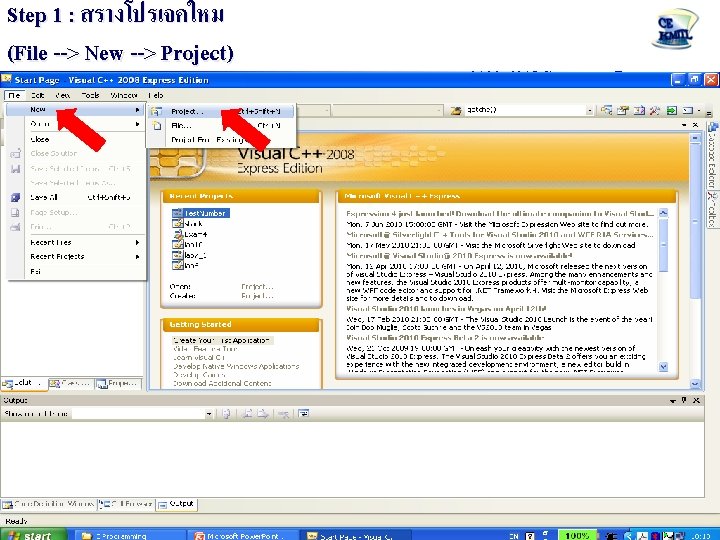This screenshot has height=540, width=720.
Task: Select New in the File menu
Action: pyautogui.click(x=76, y=110)
